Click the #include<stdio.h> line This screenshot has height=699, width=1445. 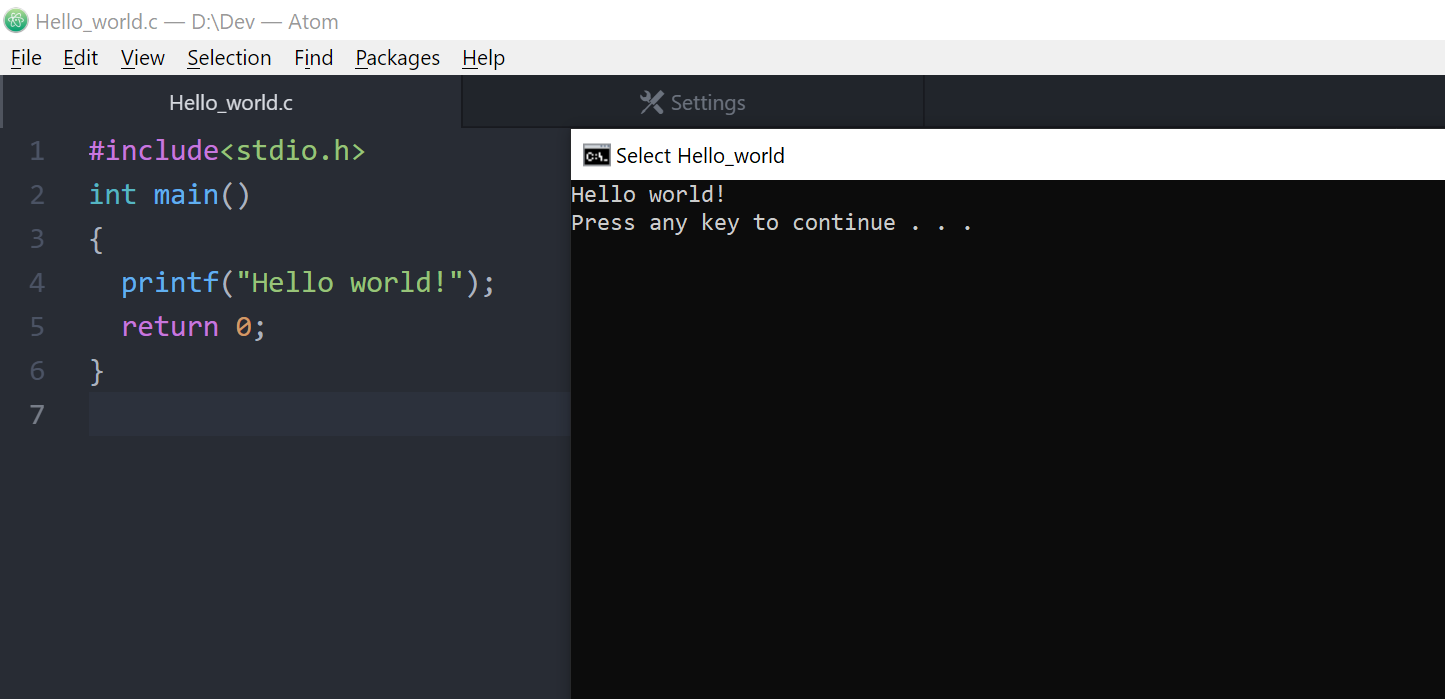click(x=225, y=150)
